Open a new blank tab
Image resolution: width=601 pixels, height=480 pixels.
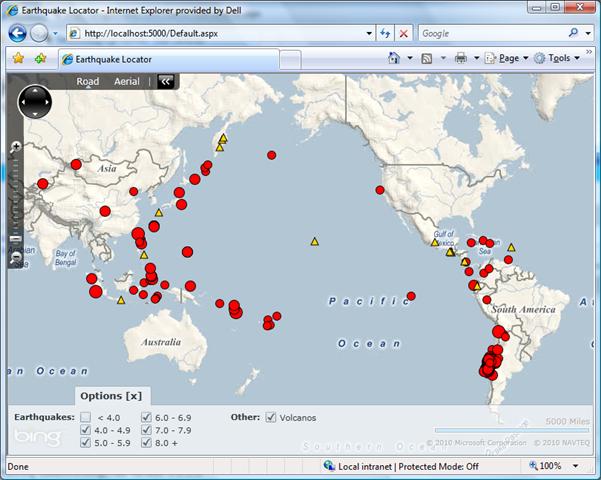tap(290, 60)
